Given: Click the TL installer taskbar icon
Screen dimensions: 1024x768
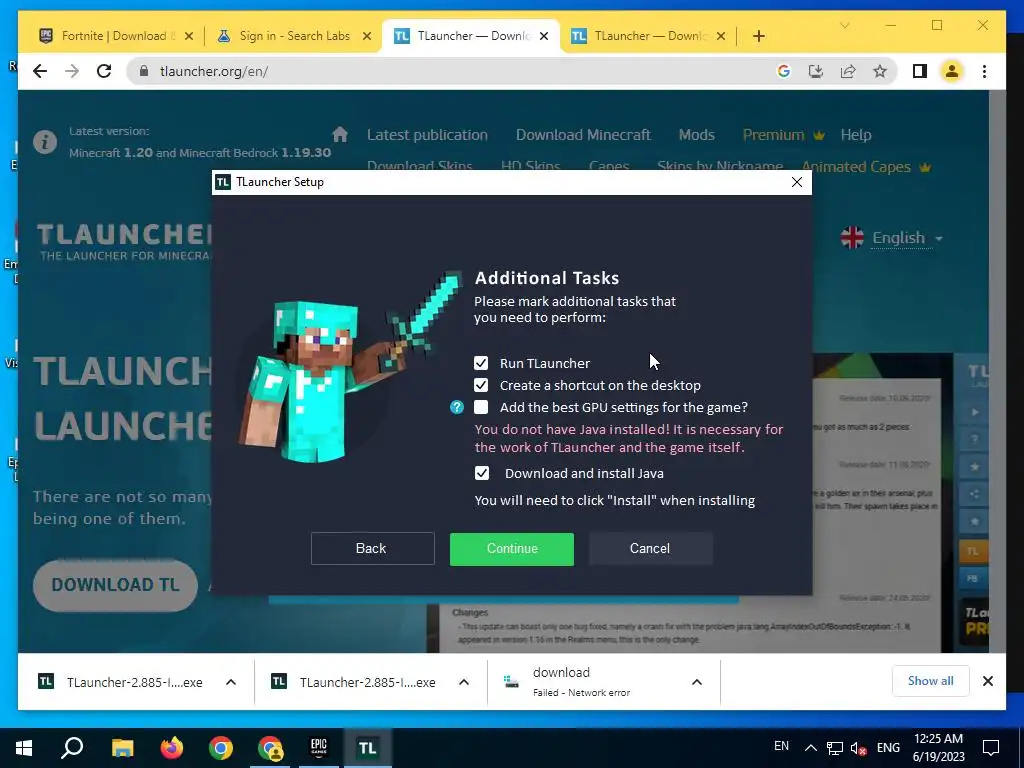Looking at the screenshot, I should click(368, 748).
